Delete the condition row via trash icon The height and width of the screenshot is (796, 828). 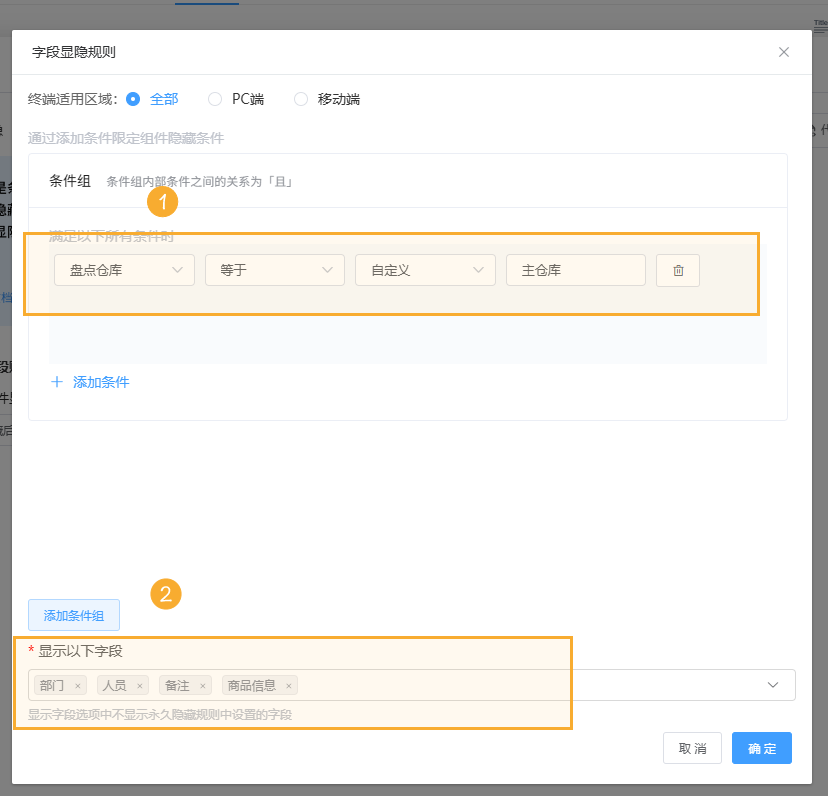(x=678, y=270)
